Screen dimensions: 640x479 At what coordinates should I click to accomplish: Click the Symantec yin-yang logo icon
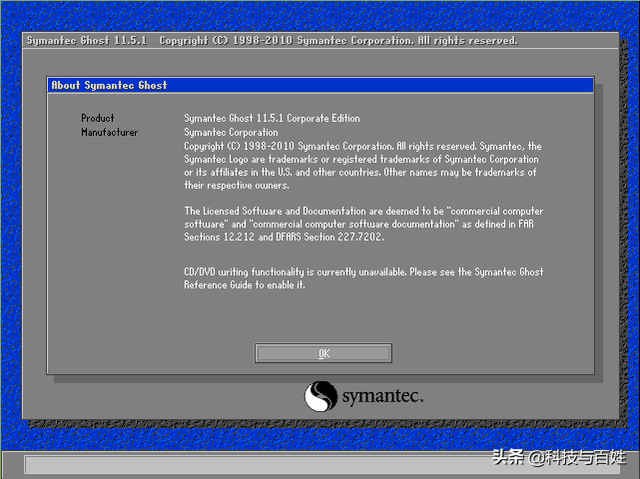[321, 396]
